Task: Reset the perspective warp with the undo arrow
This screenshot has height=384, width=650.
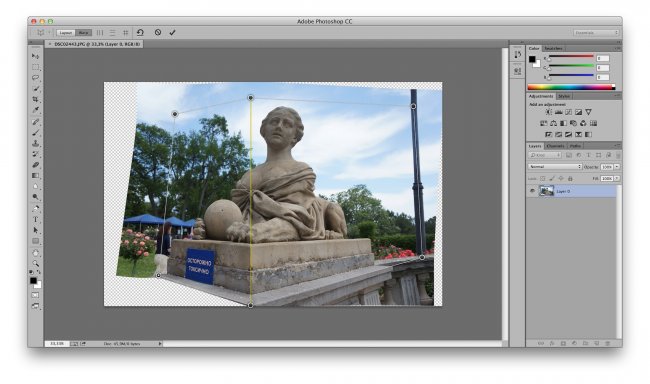Action: coord(140,32)
